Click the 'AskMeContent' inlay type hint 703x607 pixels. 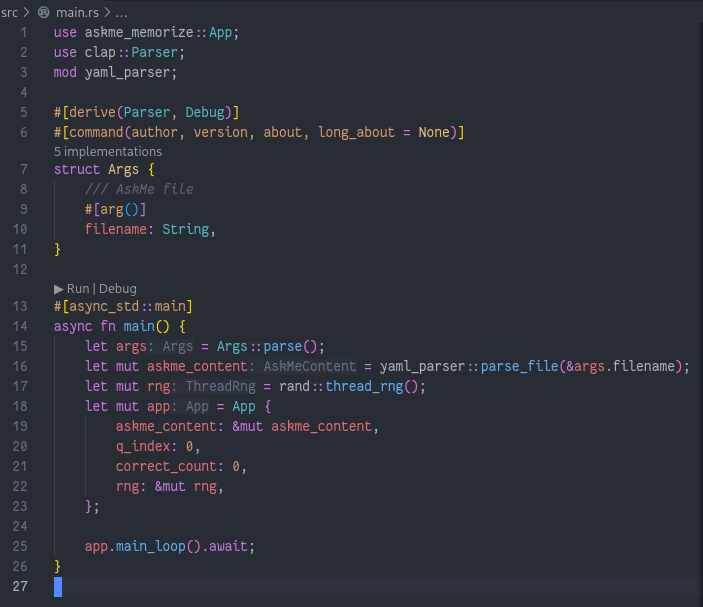pos(309,367)
